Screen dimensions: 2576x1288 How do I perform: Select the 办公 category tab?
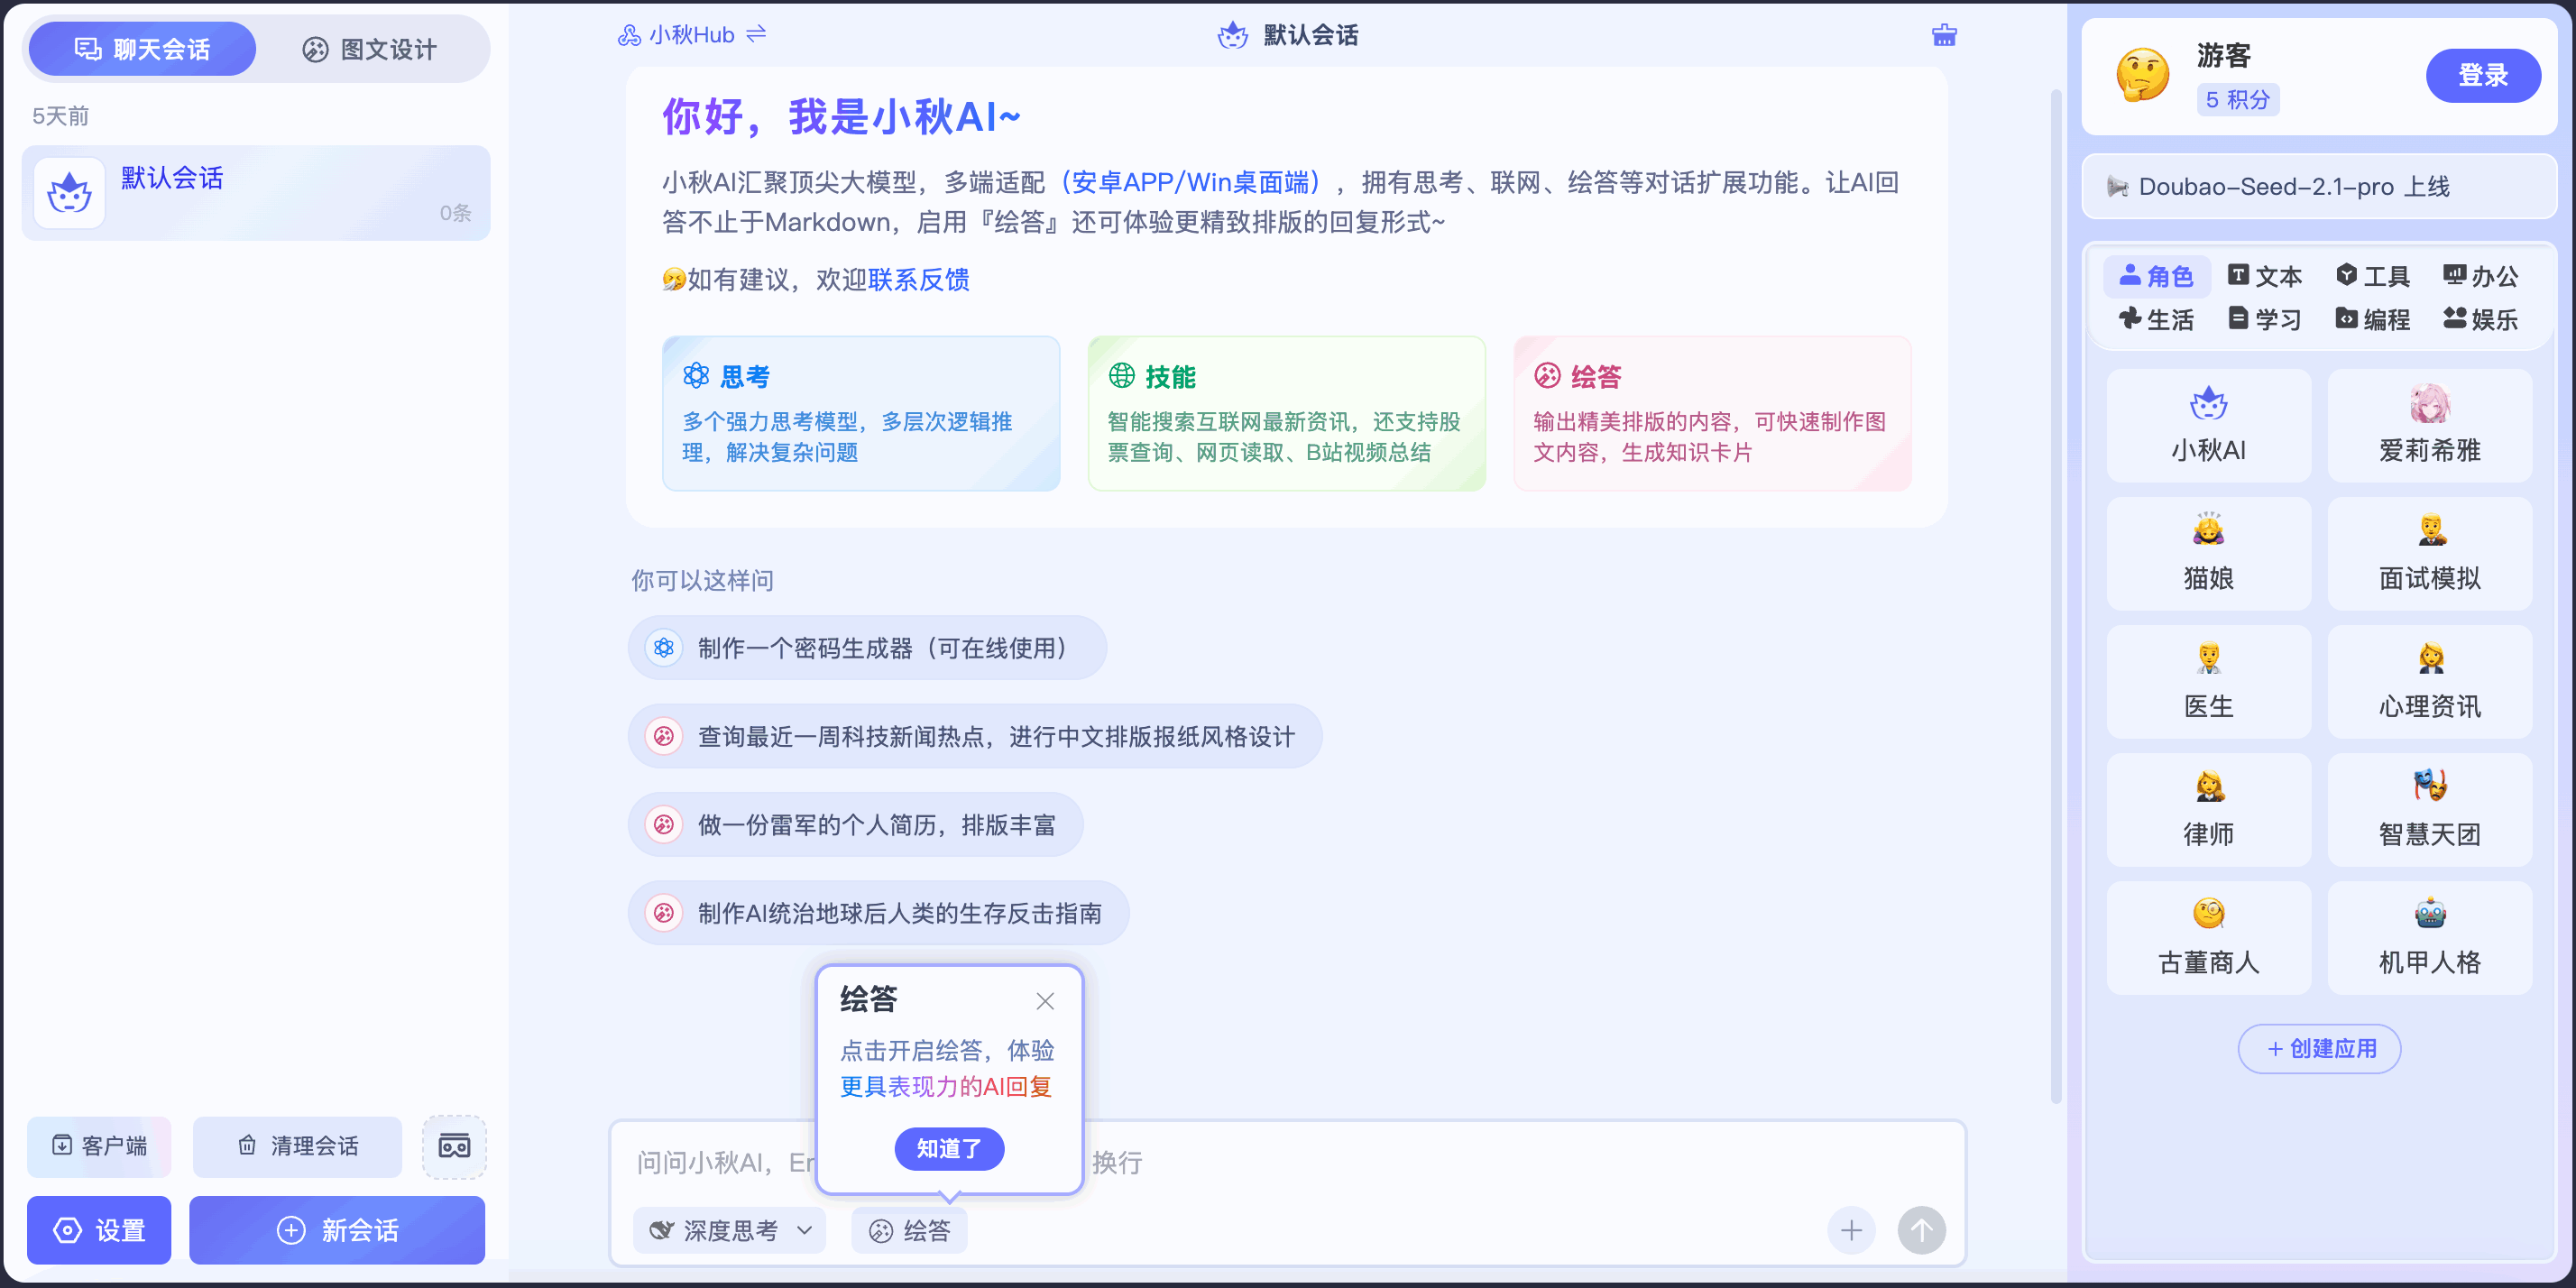point(2480,276)
